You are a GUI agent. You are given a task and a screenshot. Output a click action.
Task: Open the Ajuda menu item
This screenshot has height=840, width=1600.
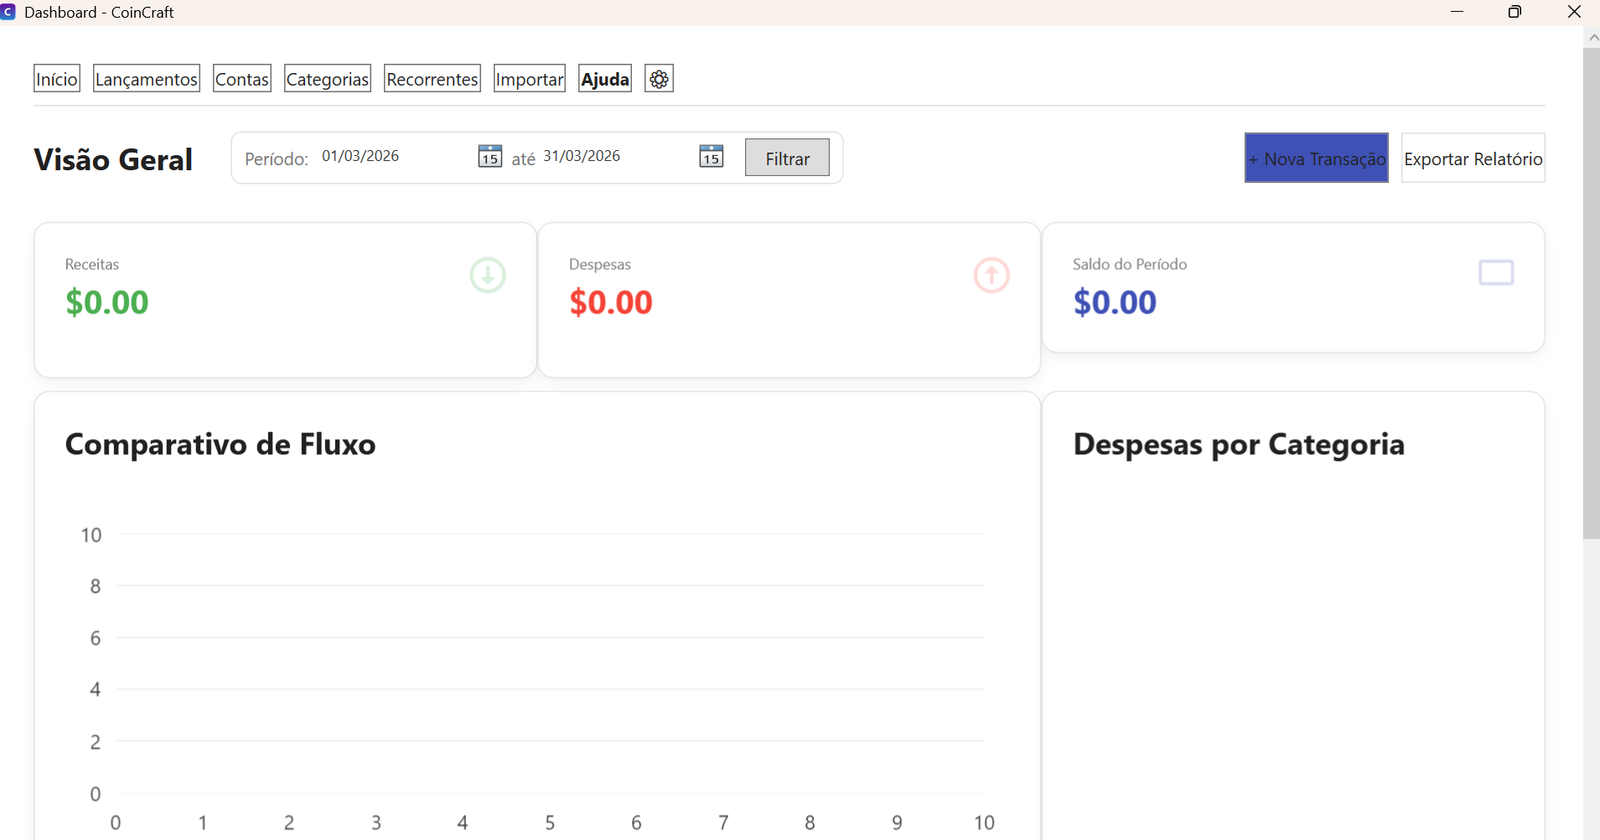605,79
